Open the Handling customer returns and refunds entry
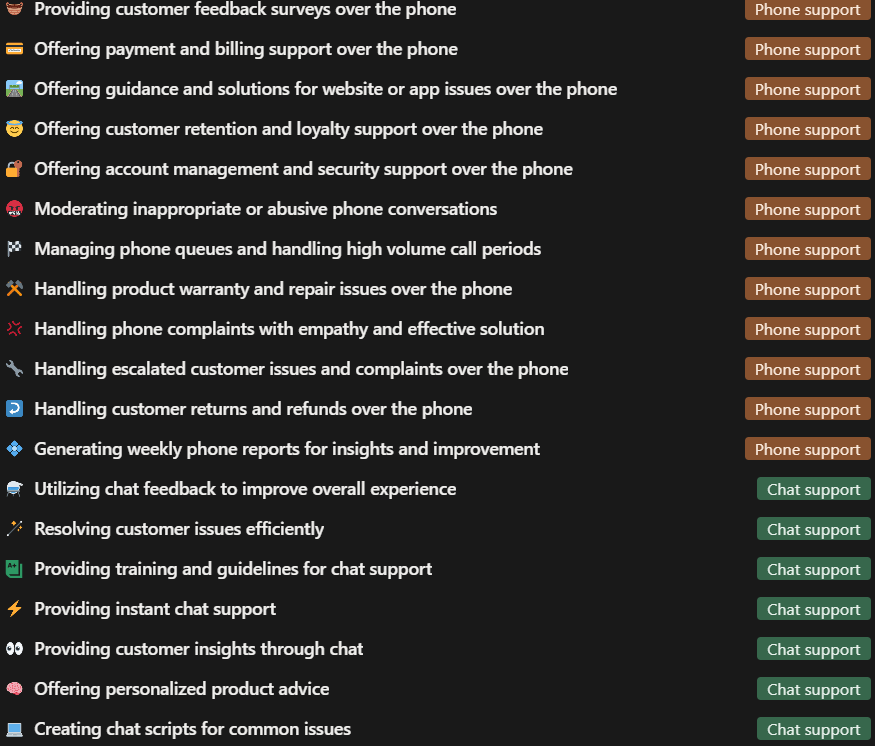This screenshot has height=746, width=875. pos(253,408)
